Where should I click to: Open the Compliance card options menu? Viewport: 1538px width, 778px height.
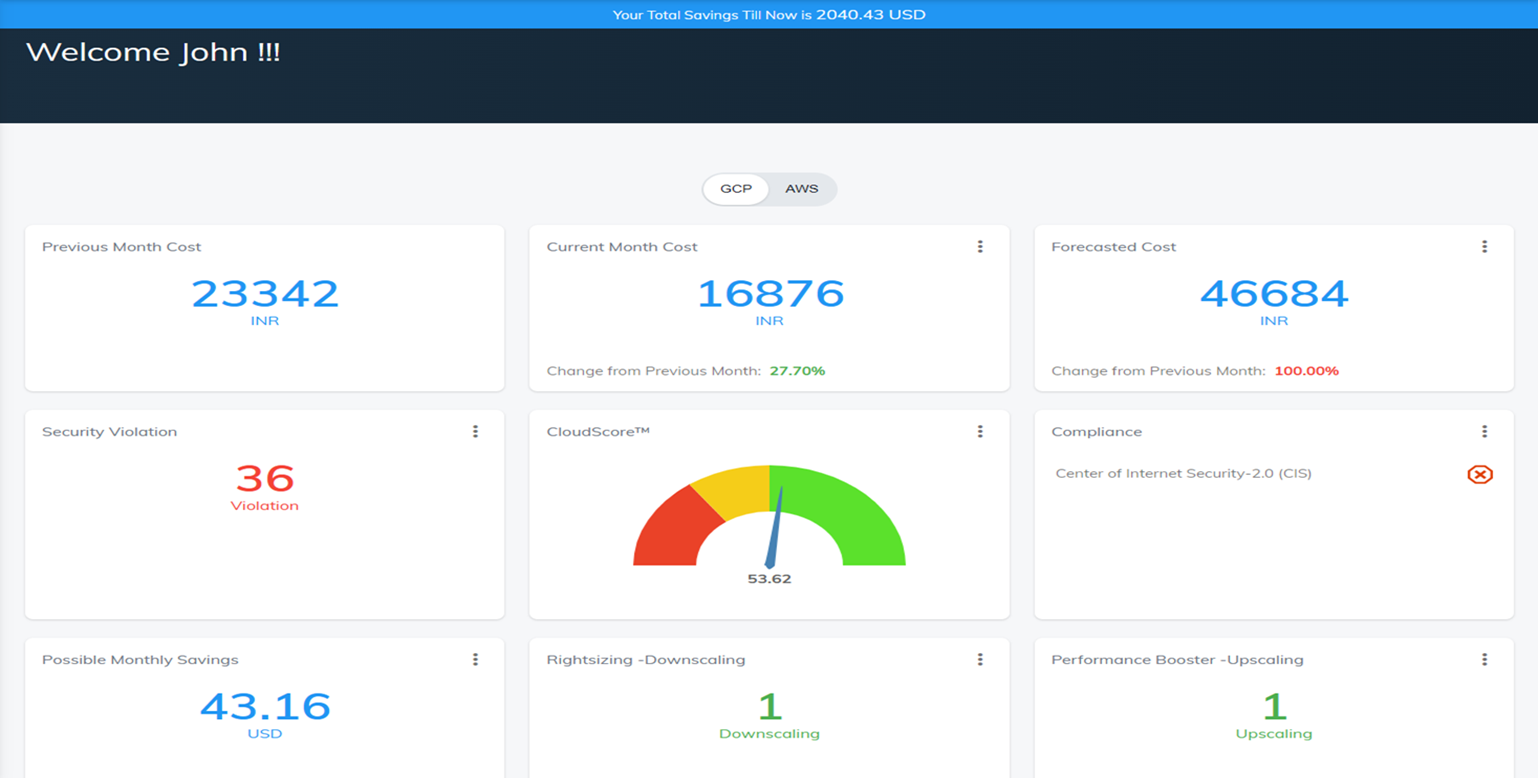tap(1484, 432)
